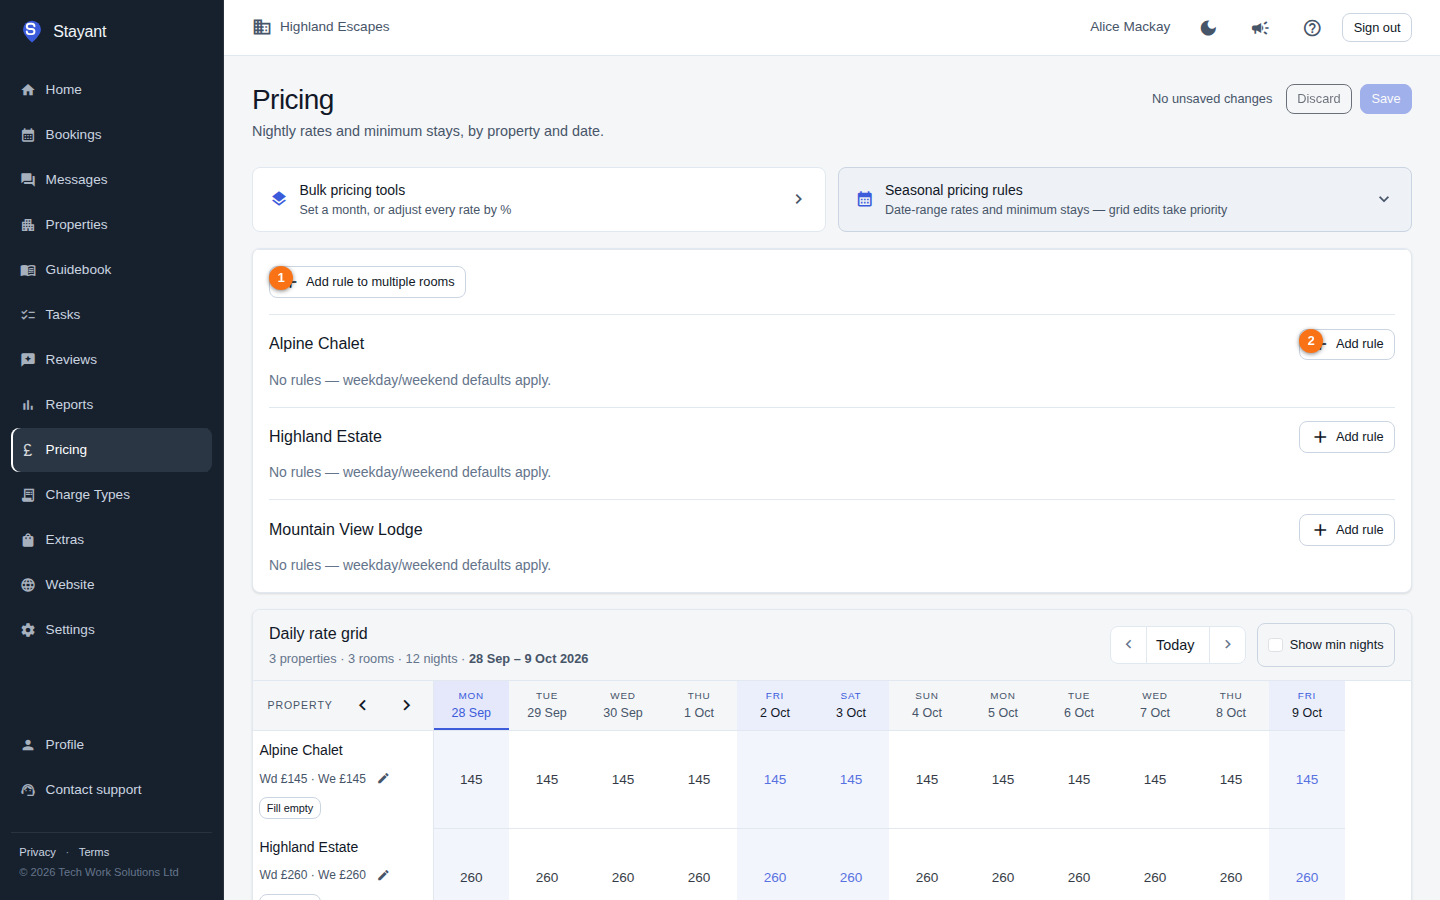Click Add rule to multiple rooms
Viewport: 1440px width, 900px height.
[367, 282]
